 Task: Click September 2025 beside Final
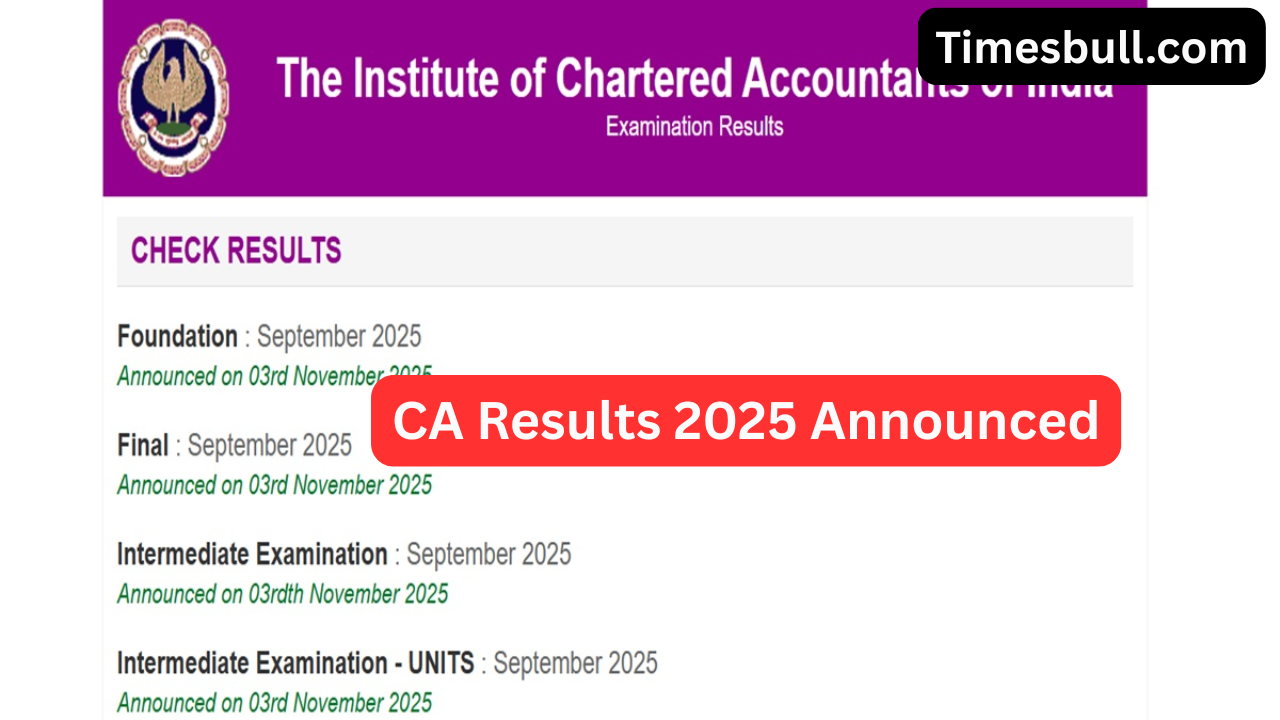click(270, 445)
